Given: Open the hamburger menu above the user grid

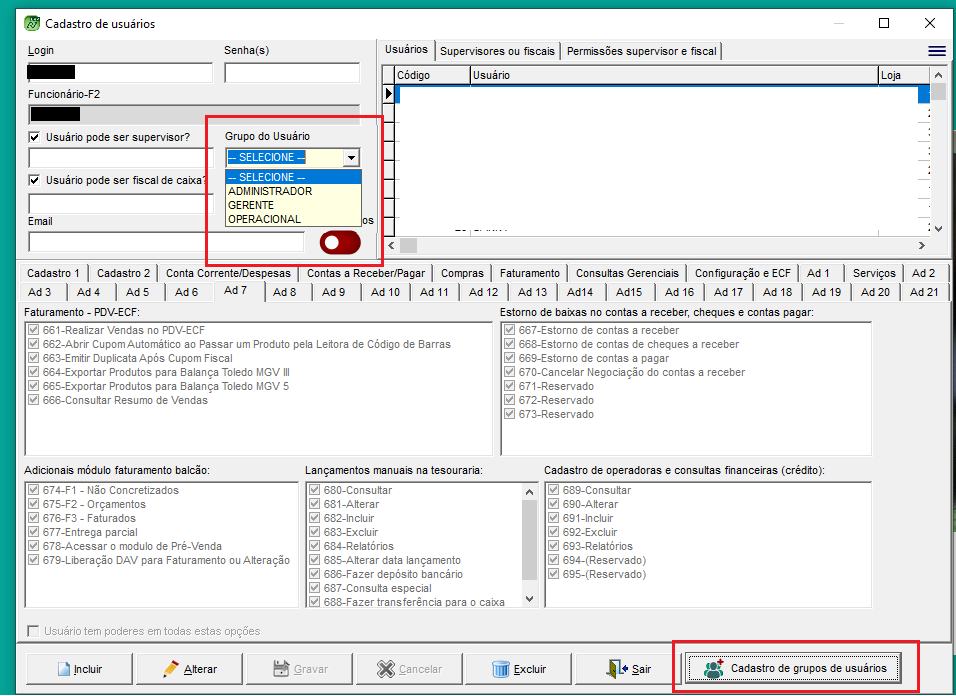Looking at the screenshot, I should pyautogui.click(x=937, y=51).
